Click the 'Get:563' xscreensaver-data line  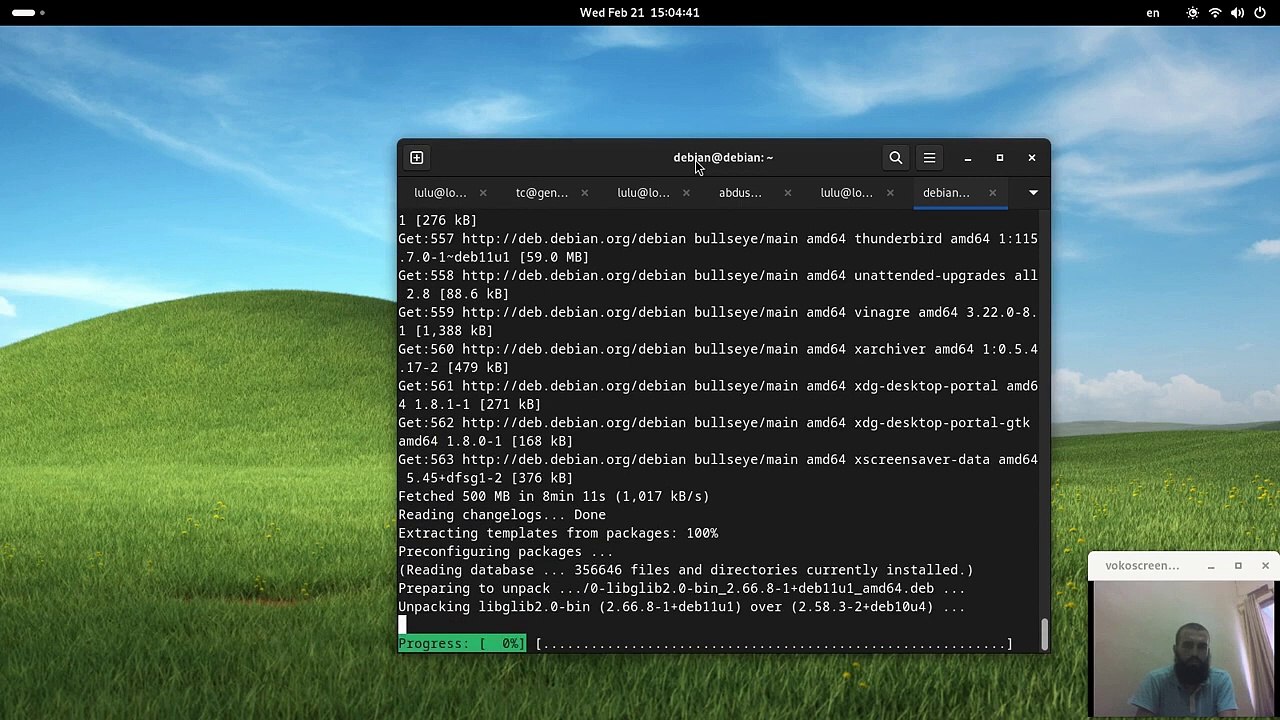tap(718, 469)
